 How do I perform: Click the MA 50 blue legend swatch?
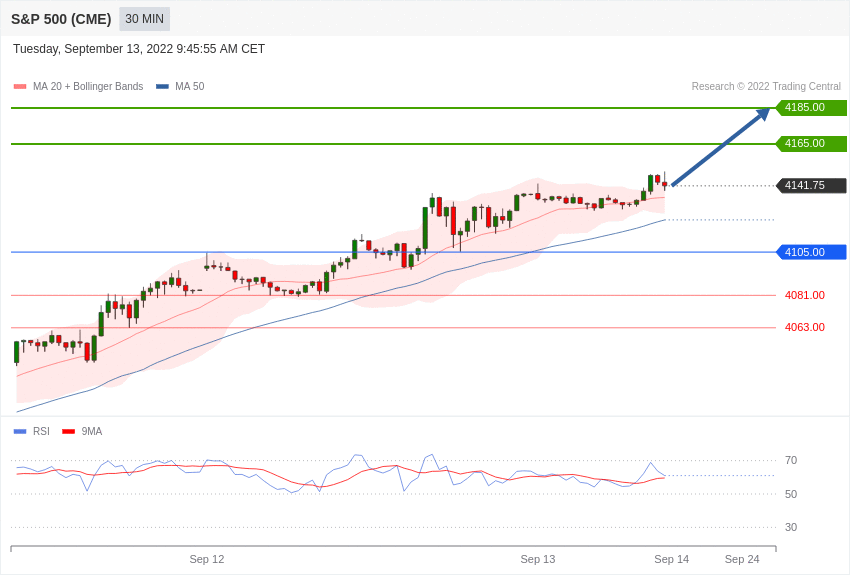(x=162, y=86)
